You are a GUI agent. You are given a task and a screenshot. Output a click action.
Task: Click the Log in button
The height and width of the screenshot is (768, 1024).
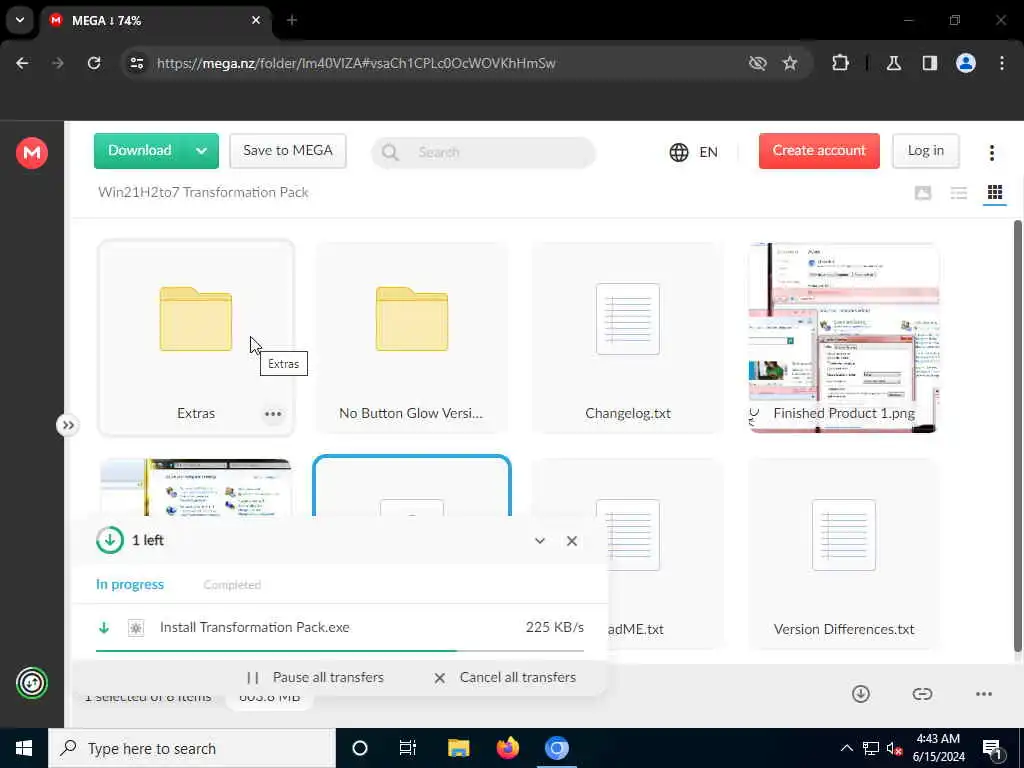point(925,151)
